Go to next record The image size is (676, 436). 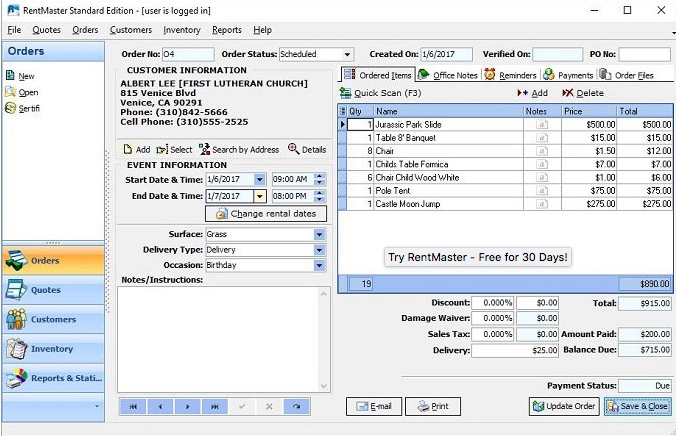tap(188, 406)
